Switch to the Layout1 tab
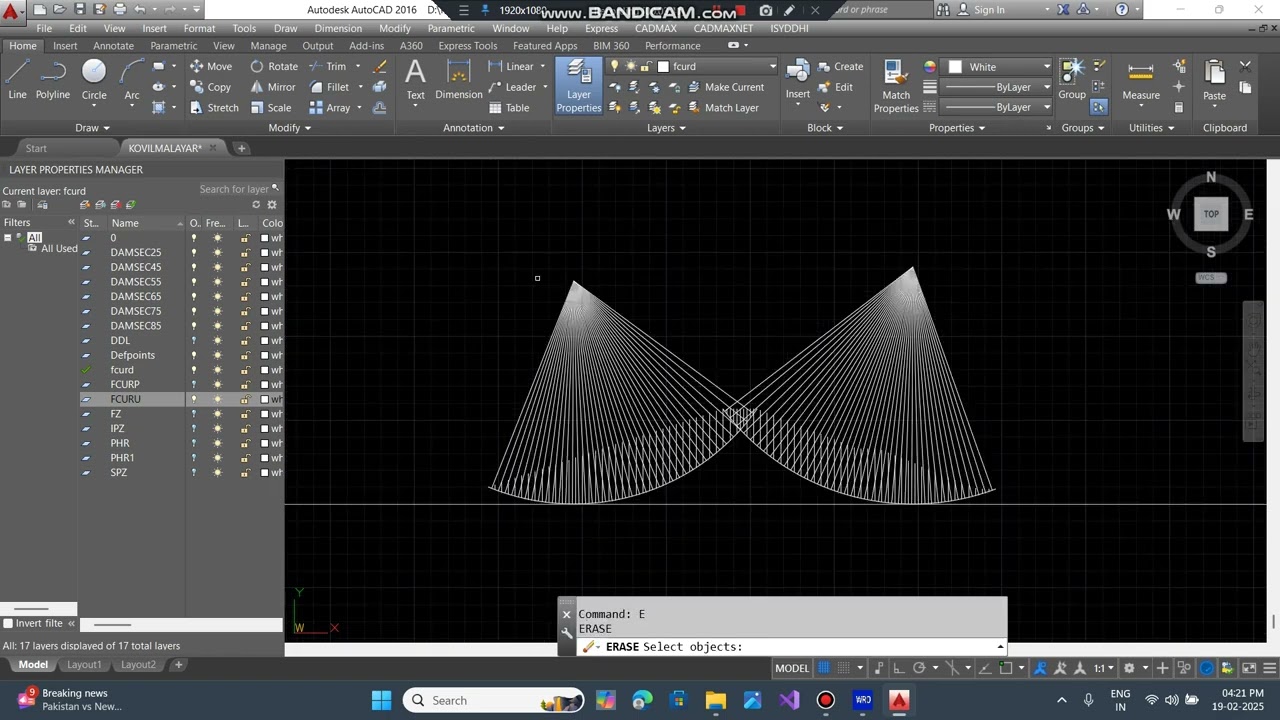 point(84,665)
